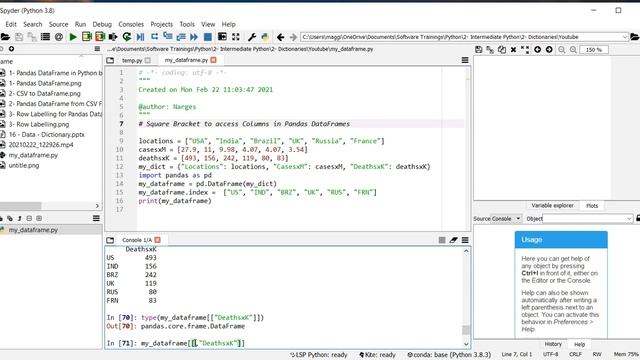Click Run selection or current line icon
The image size is (640, 360).
[113, 37]
